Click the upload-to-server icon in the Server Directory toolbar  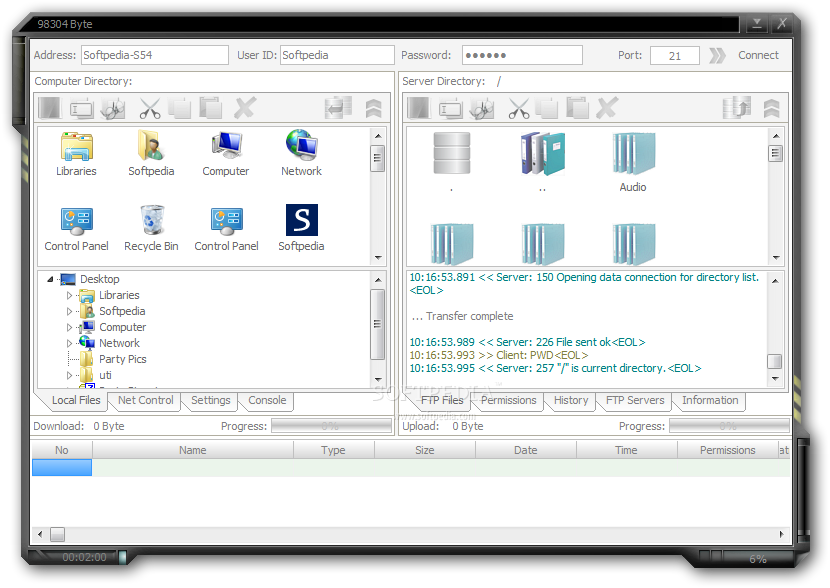tap(737, 107)
